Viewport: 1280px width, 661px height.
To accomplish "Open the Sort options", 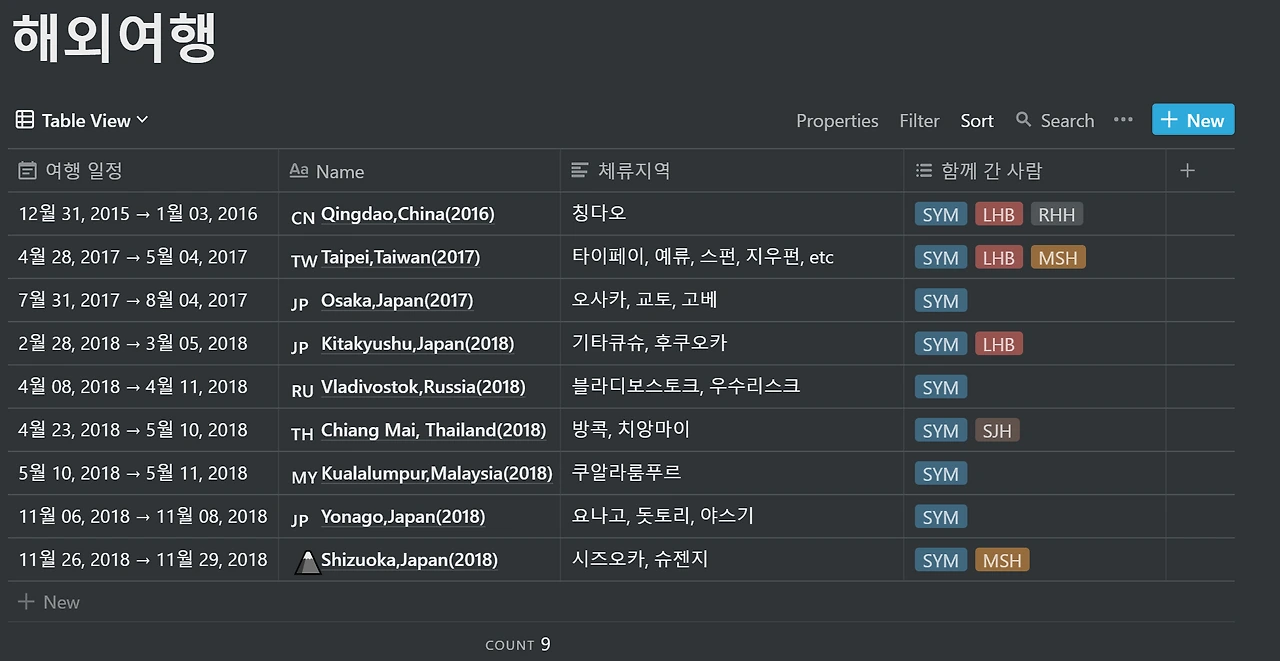I will [x=977, y=121].
